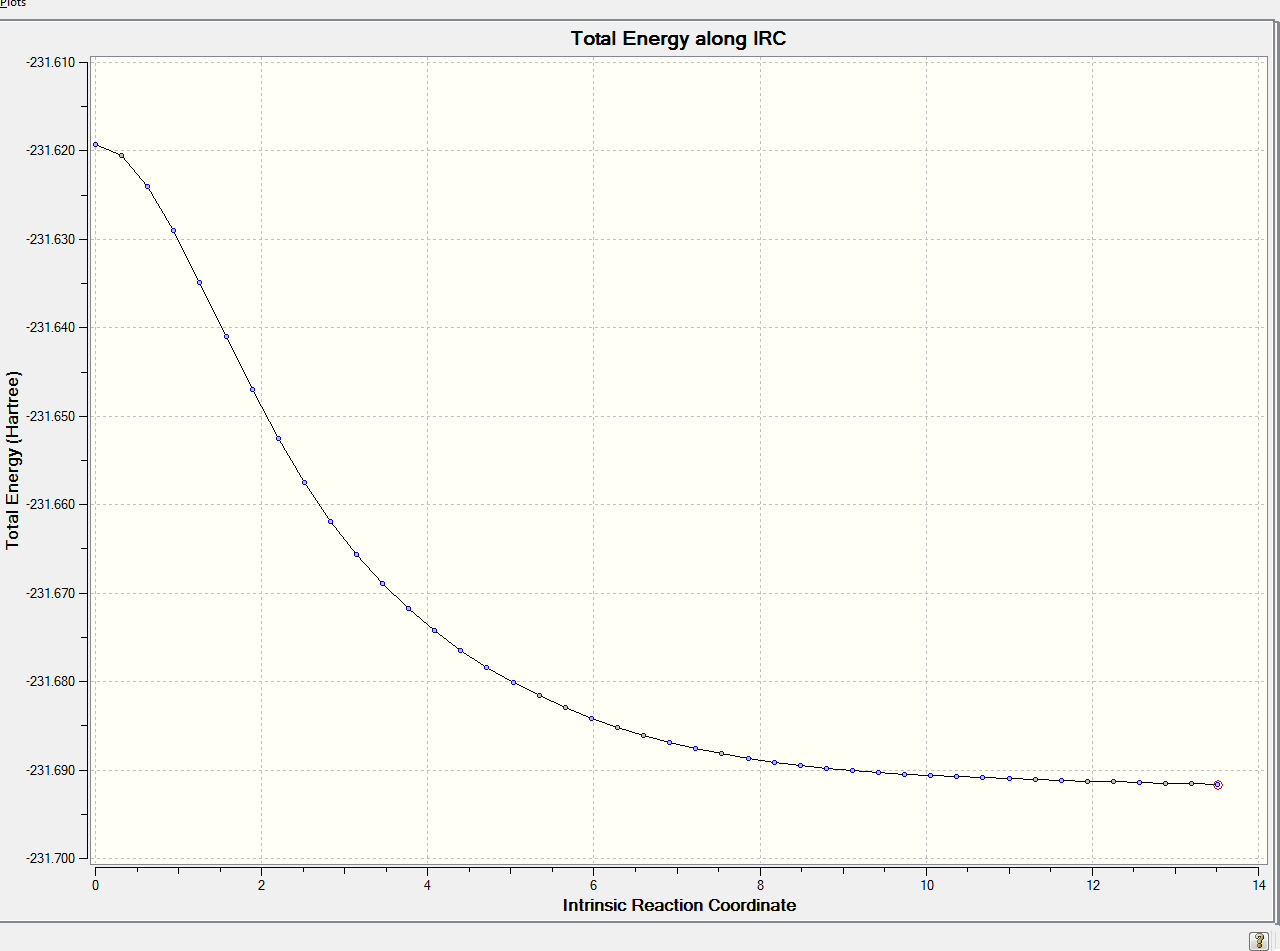Screen dimensions: 1280x951
Task: Click the x-axis tick label 12
Action: tap(1092, 885)
